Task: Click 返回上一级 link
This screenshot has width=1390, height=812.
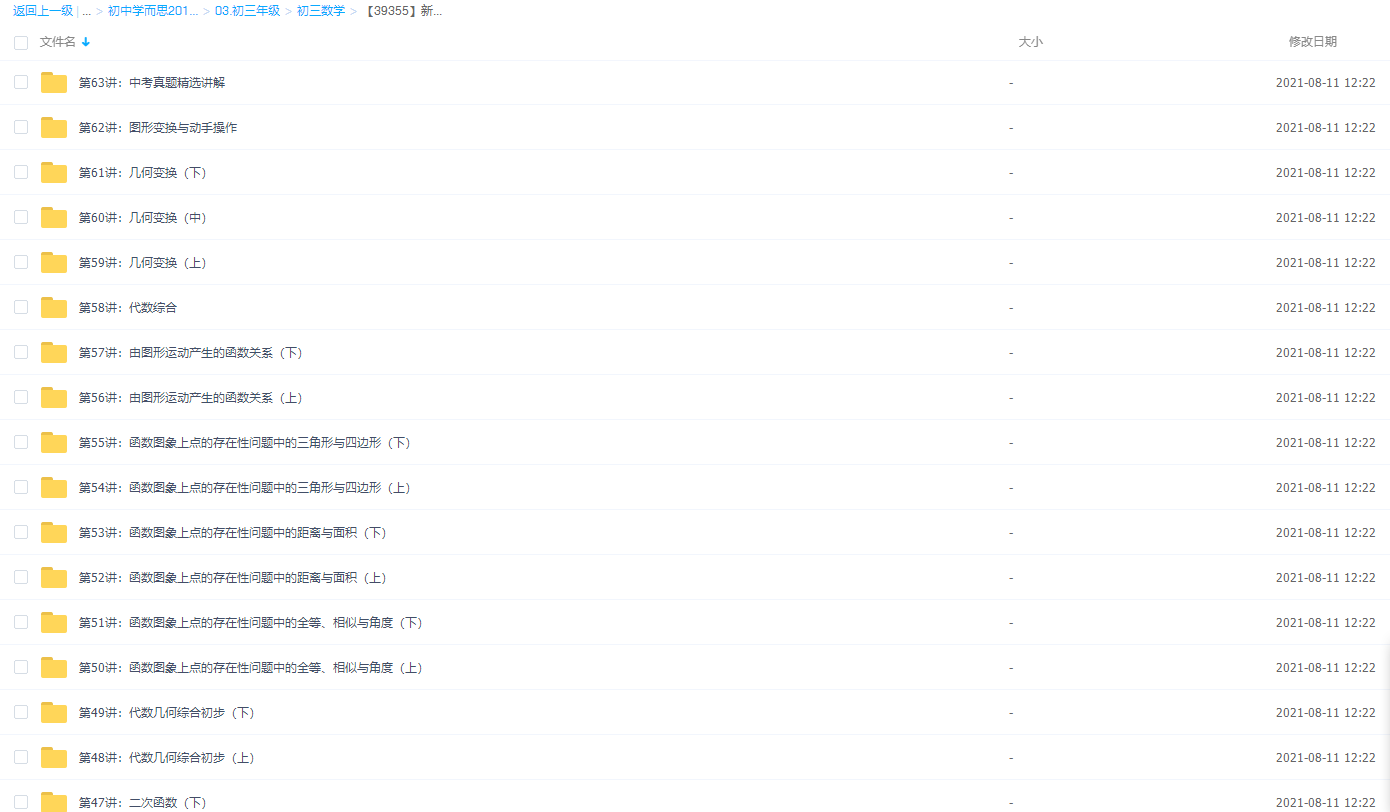Action: [42, 11]
